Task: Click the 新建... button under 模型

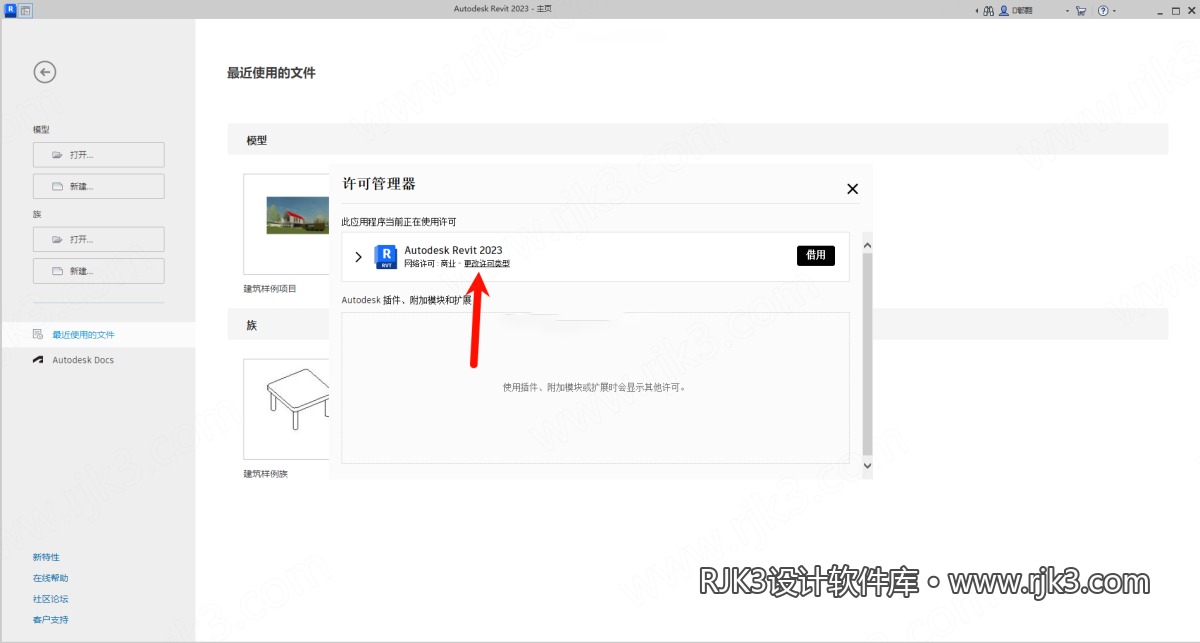Action: (x=98, y=186)
